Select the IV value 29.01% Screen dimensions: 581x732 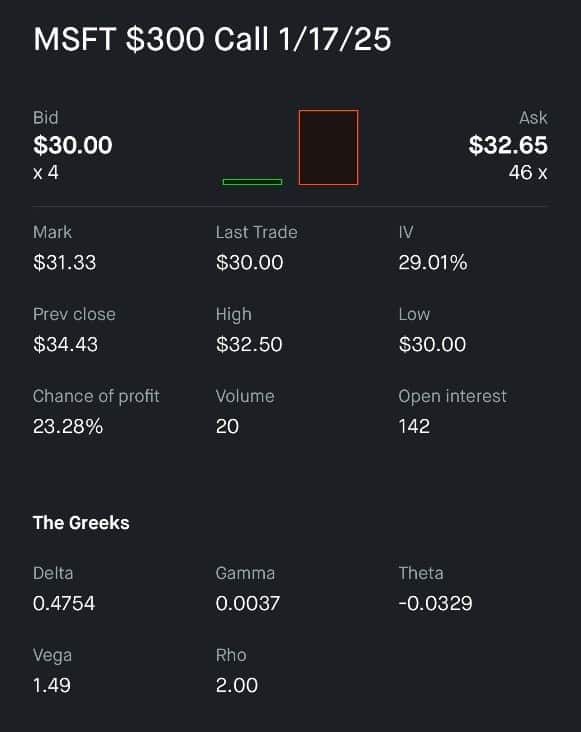click(x=433, y=262)
